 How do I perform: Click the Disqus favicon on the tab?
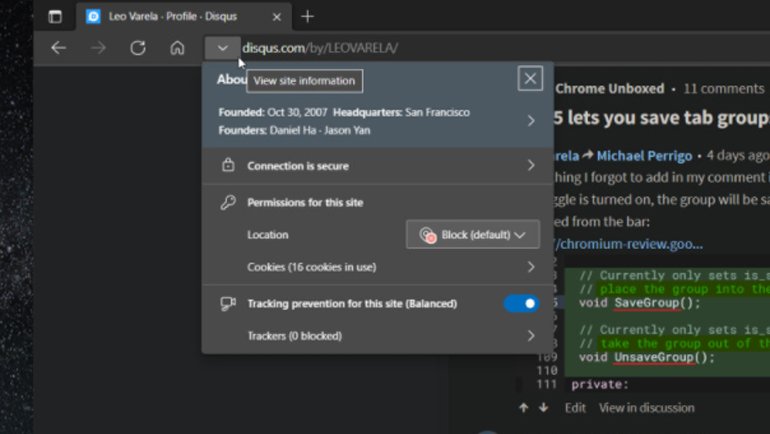[93, 17]
